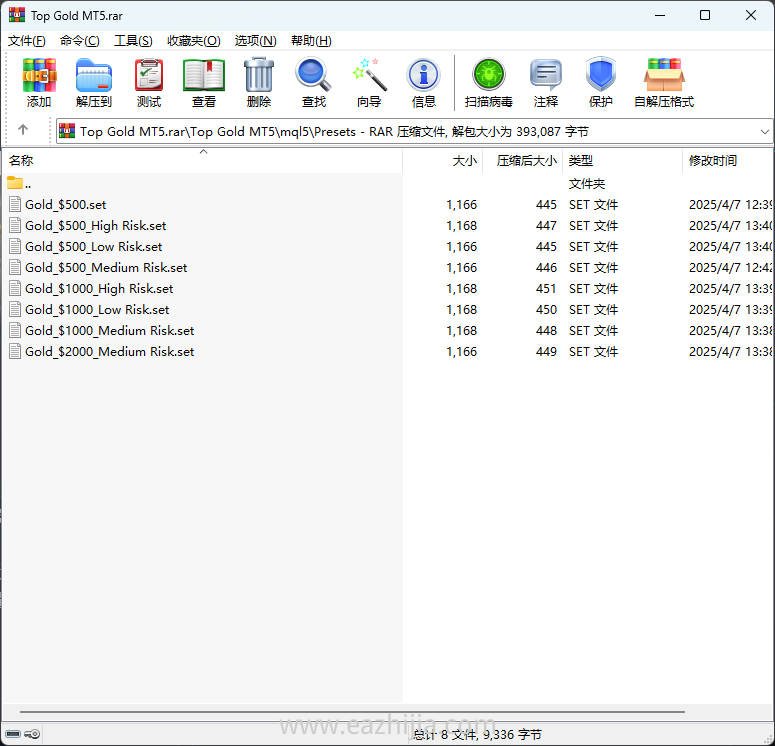Click the WinRAR icon in title bar
The height and width of the screenshot is (746, 775).
17,15
